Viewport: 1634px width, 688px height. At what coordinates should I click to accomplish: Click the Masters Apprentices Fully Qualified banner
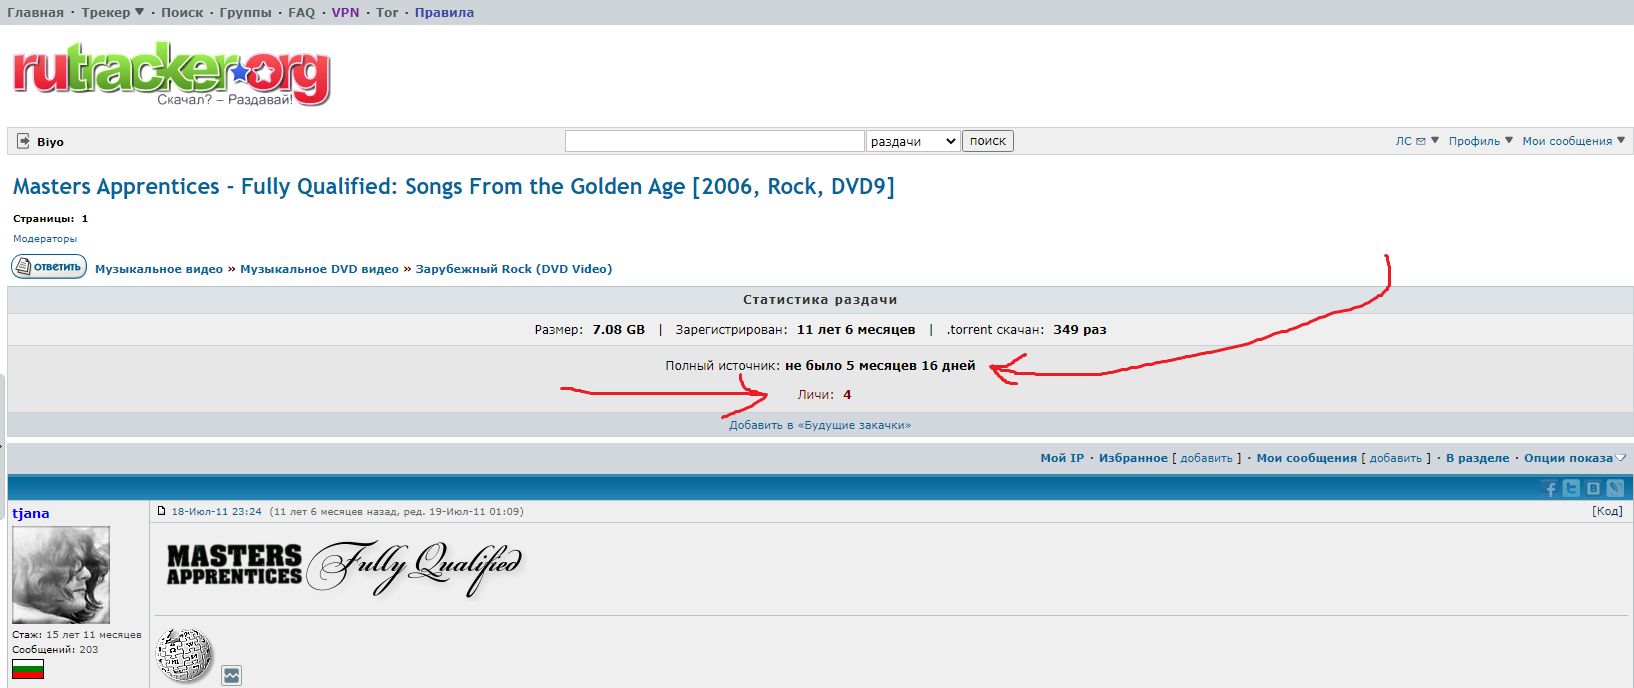click(x=344, y=567)
